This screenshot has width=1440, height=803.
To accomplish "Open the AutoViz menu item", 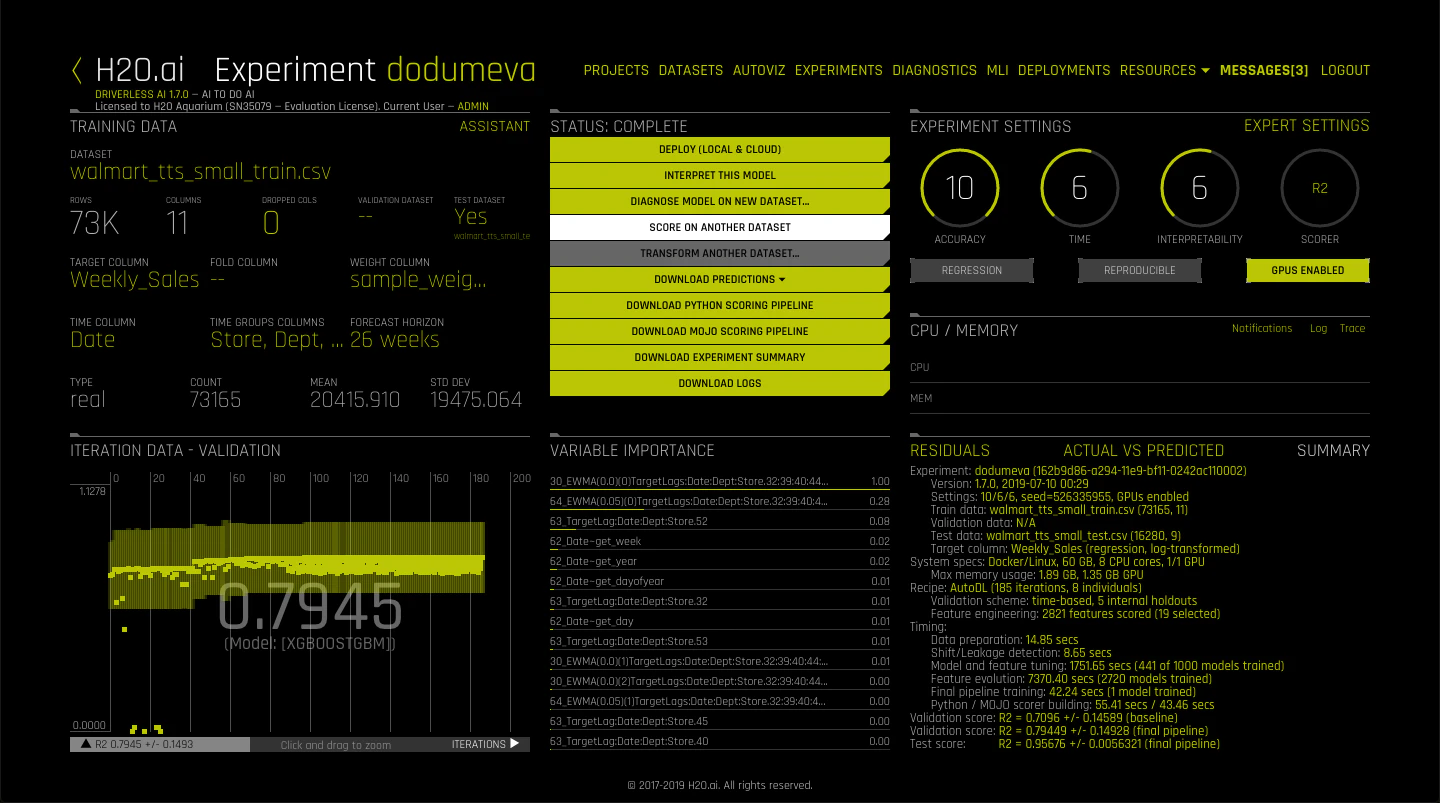I will pyautogui.click(x=759, y=70).
